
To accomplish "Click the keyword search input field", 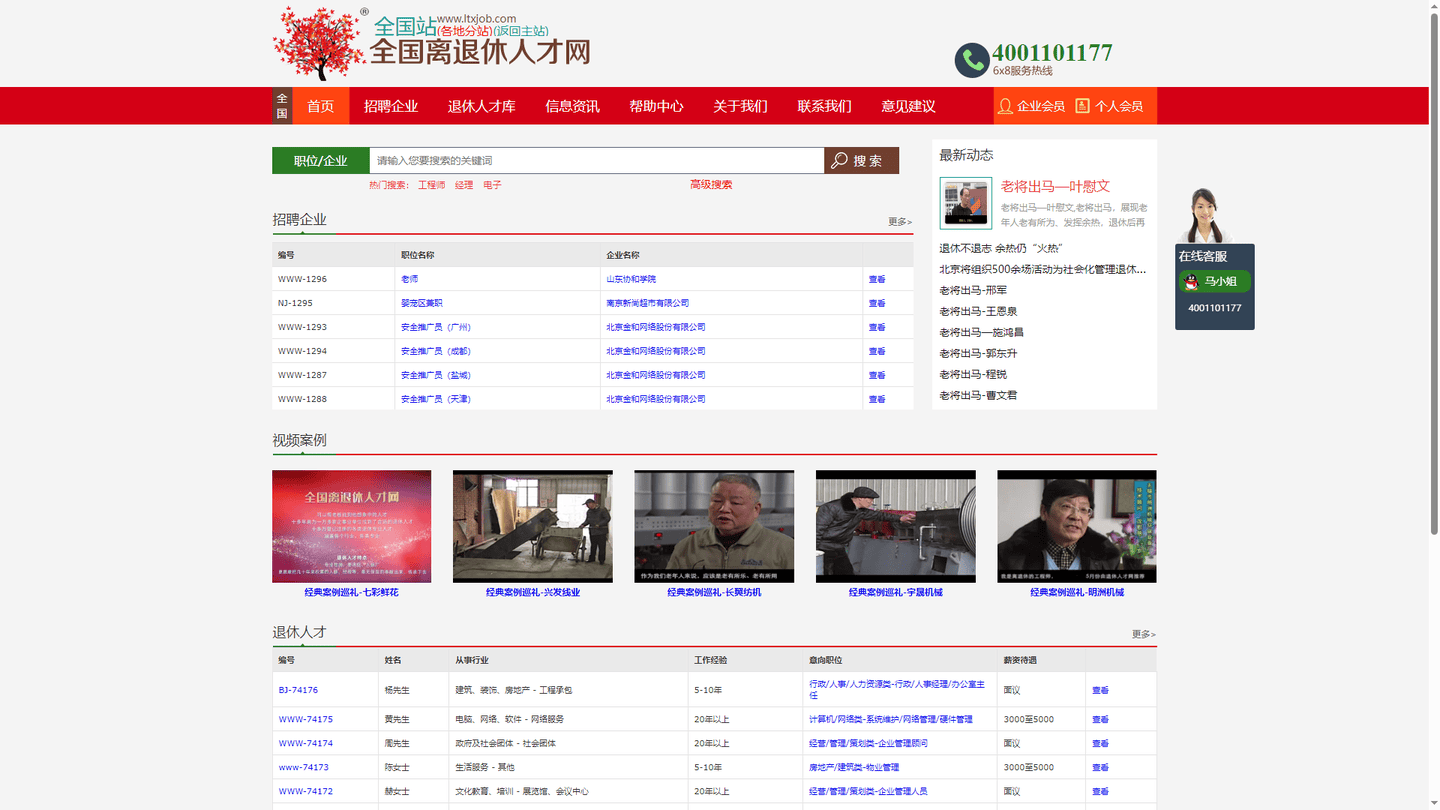I will (597, 161).
